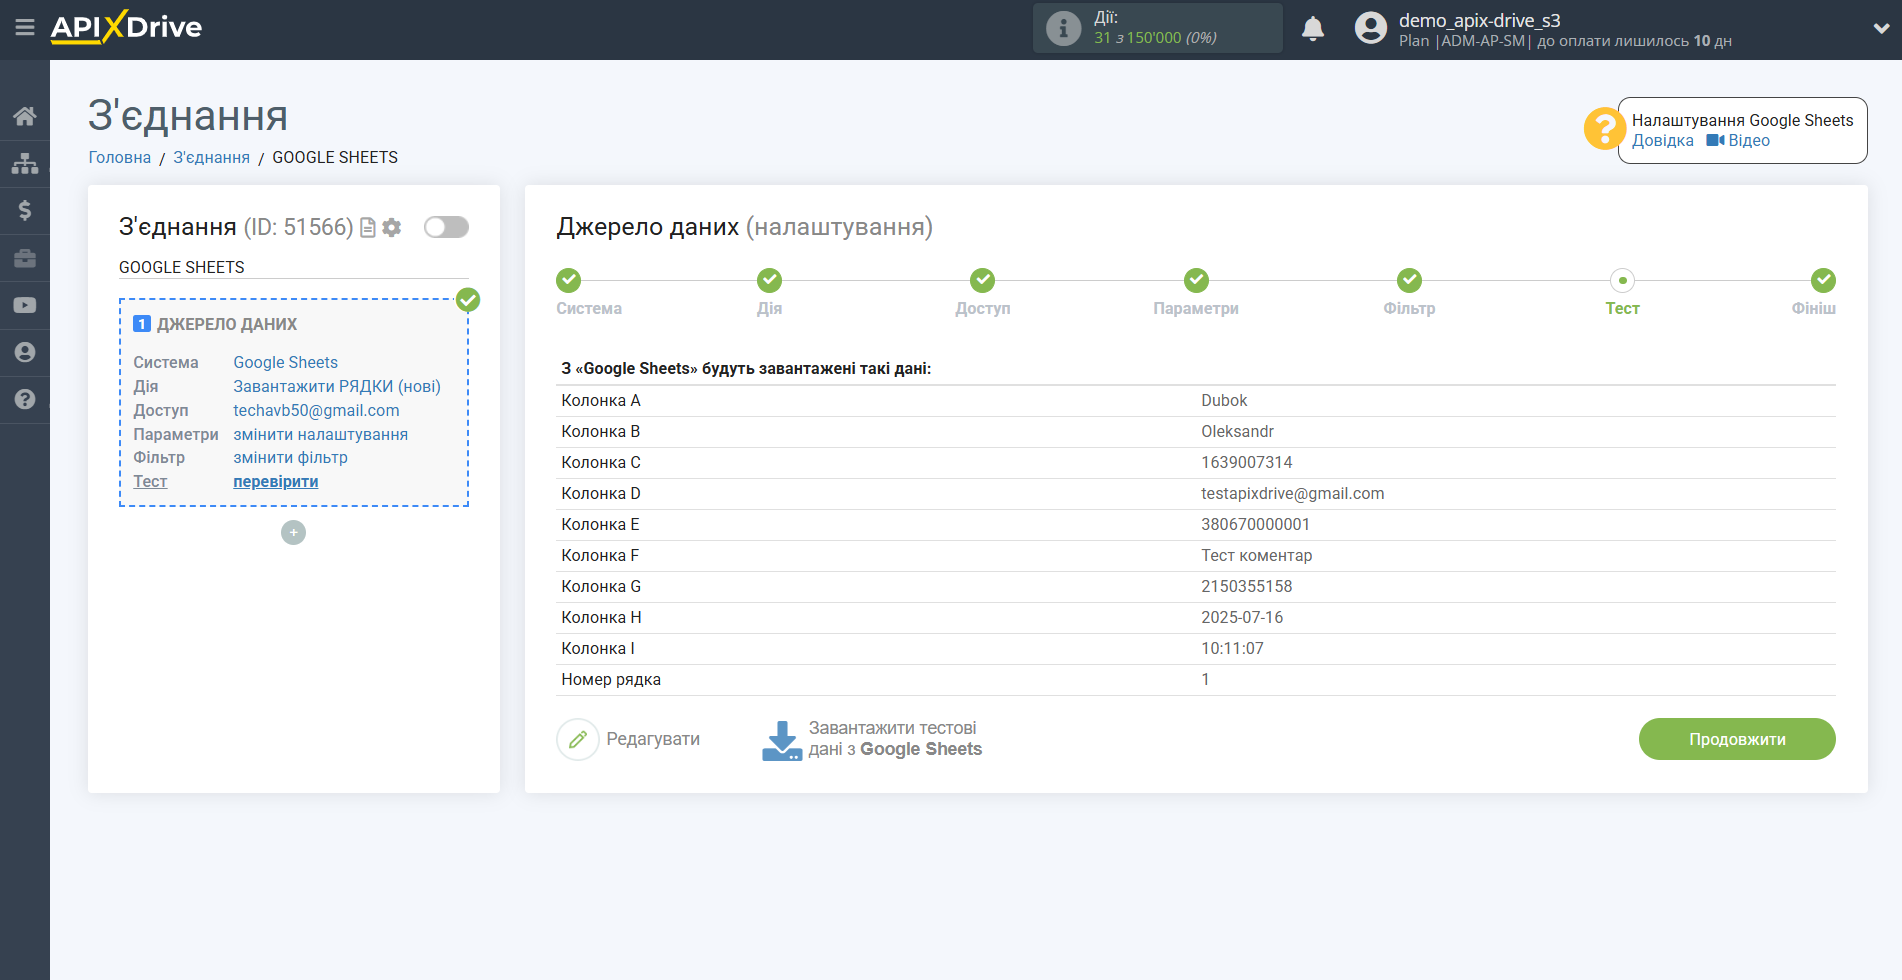Click the yellow question mark help icon
Screen dimensions: 1902x980
[x=1604, y=129]
